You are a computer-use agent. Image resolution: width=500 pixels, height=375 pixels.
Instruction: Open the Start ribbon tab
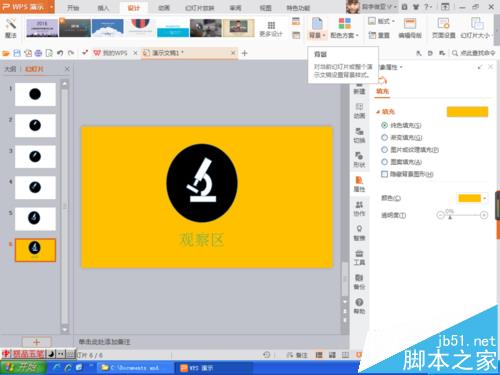[x=73, y=8]
